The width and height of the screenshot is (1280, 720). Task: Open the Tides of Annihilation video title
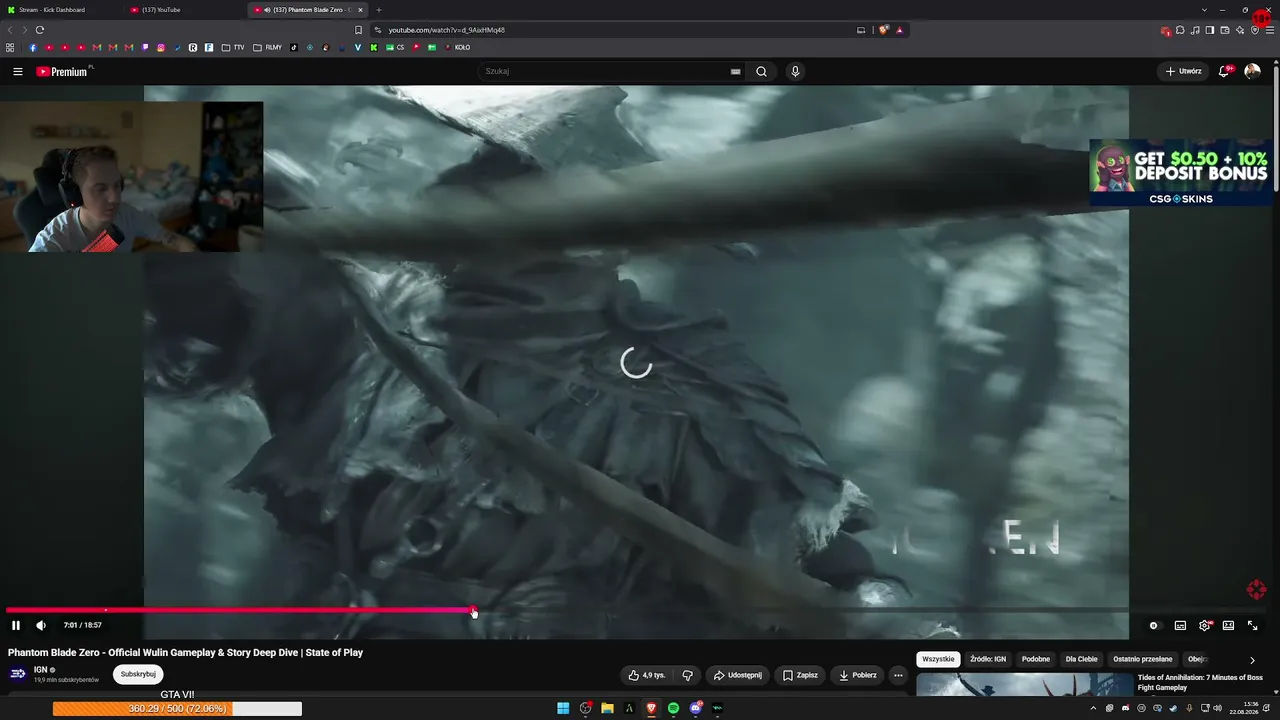point(1200,682)
